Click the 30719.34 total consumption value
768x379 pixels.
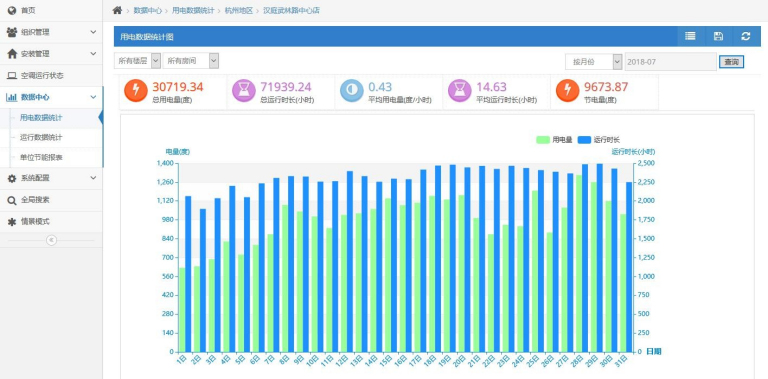177,87
